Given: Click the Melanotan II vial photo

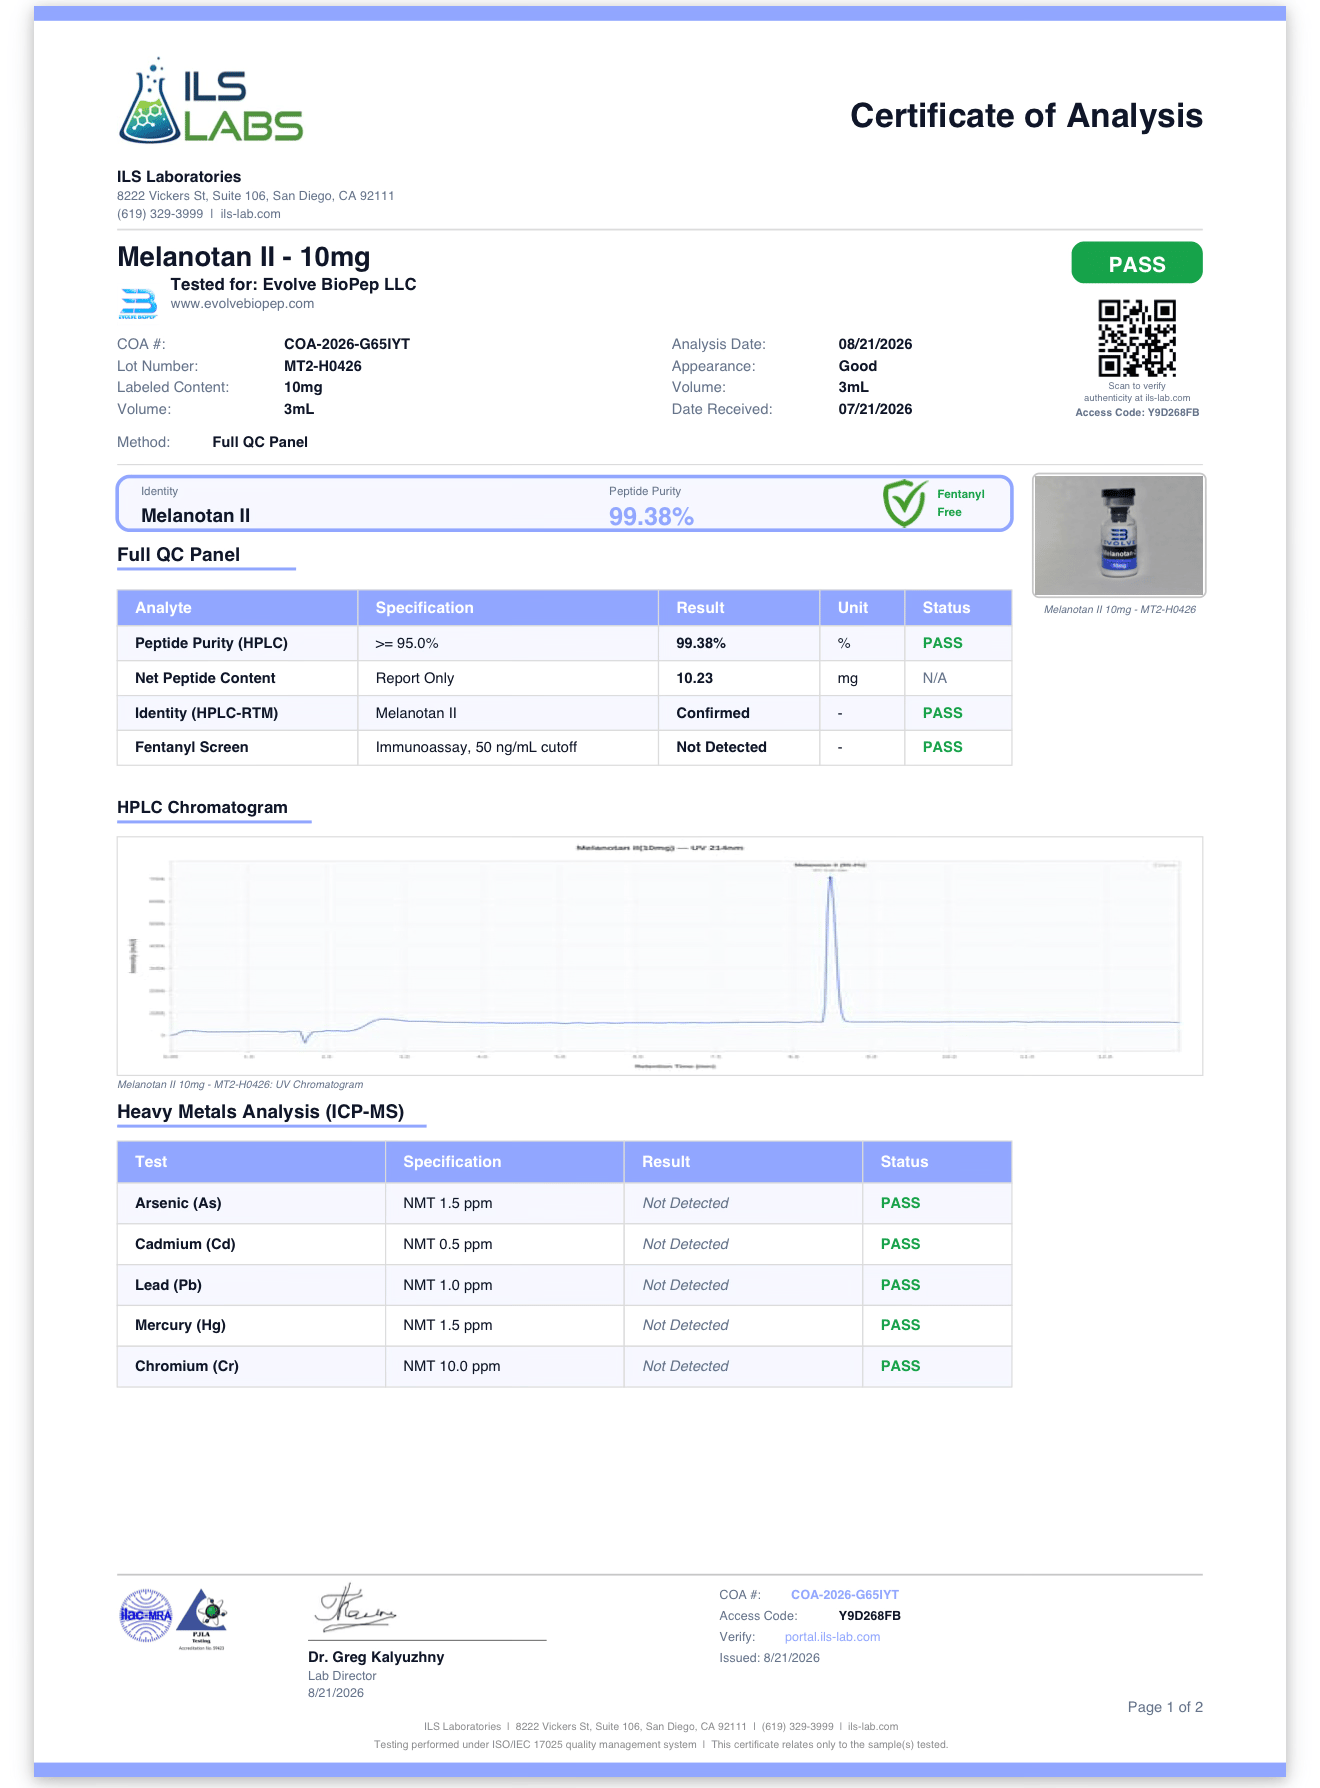Looking at the screenshot, I should tap(1119, 536).
